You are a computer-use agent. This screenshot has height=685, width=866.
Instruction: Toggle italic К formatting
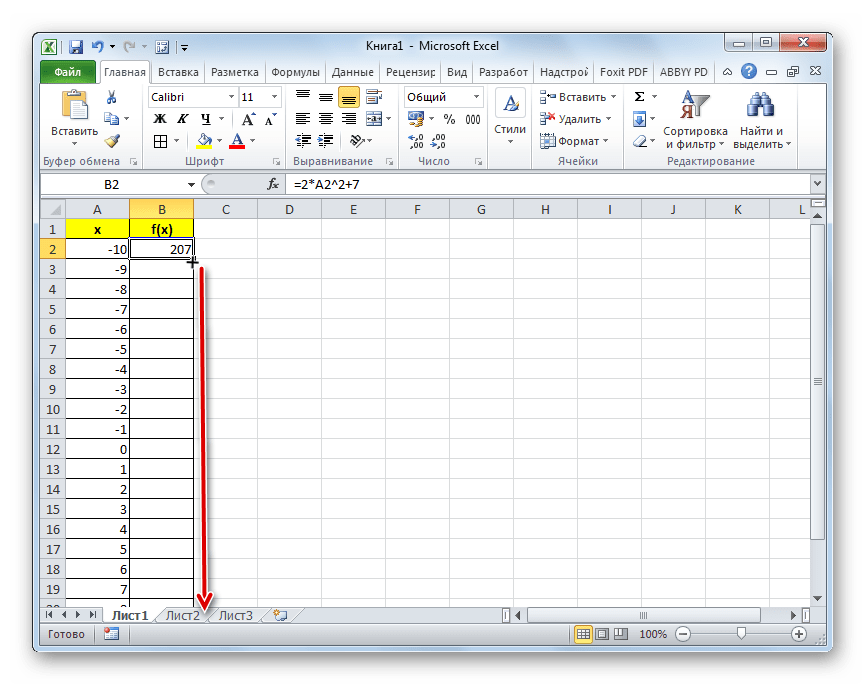180,119
